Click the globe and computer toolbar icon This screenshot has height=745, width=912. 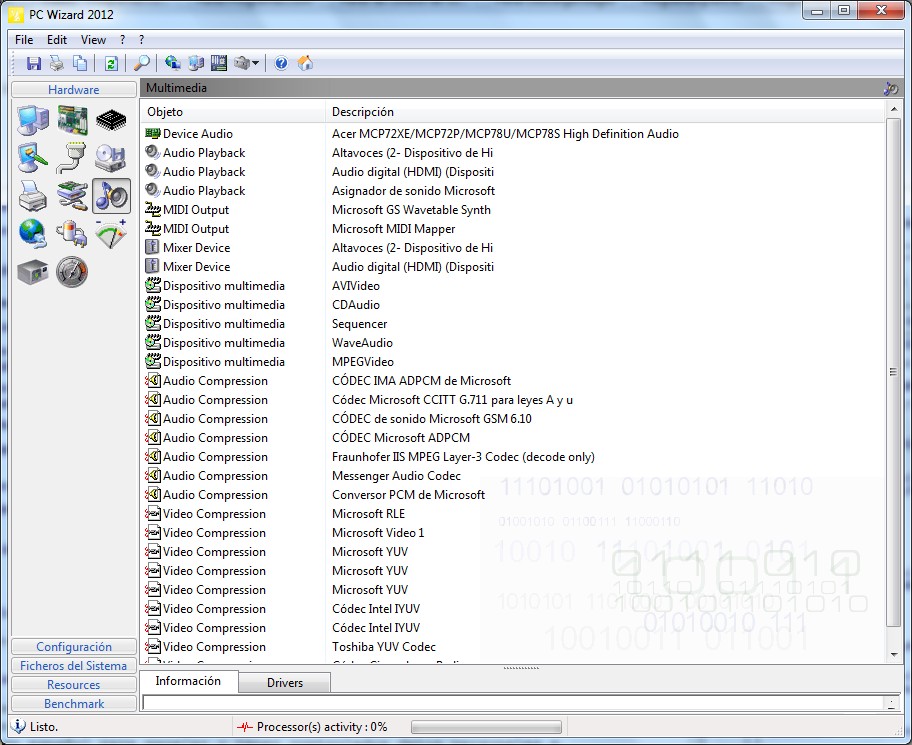[x=173, y=63]
